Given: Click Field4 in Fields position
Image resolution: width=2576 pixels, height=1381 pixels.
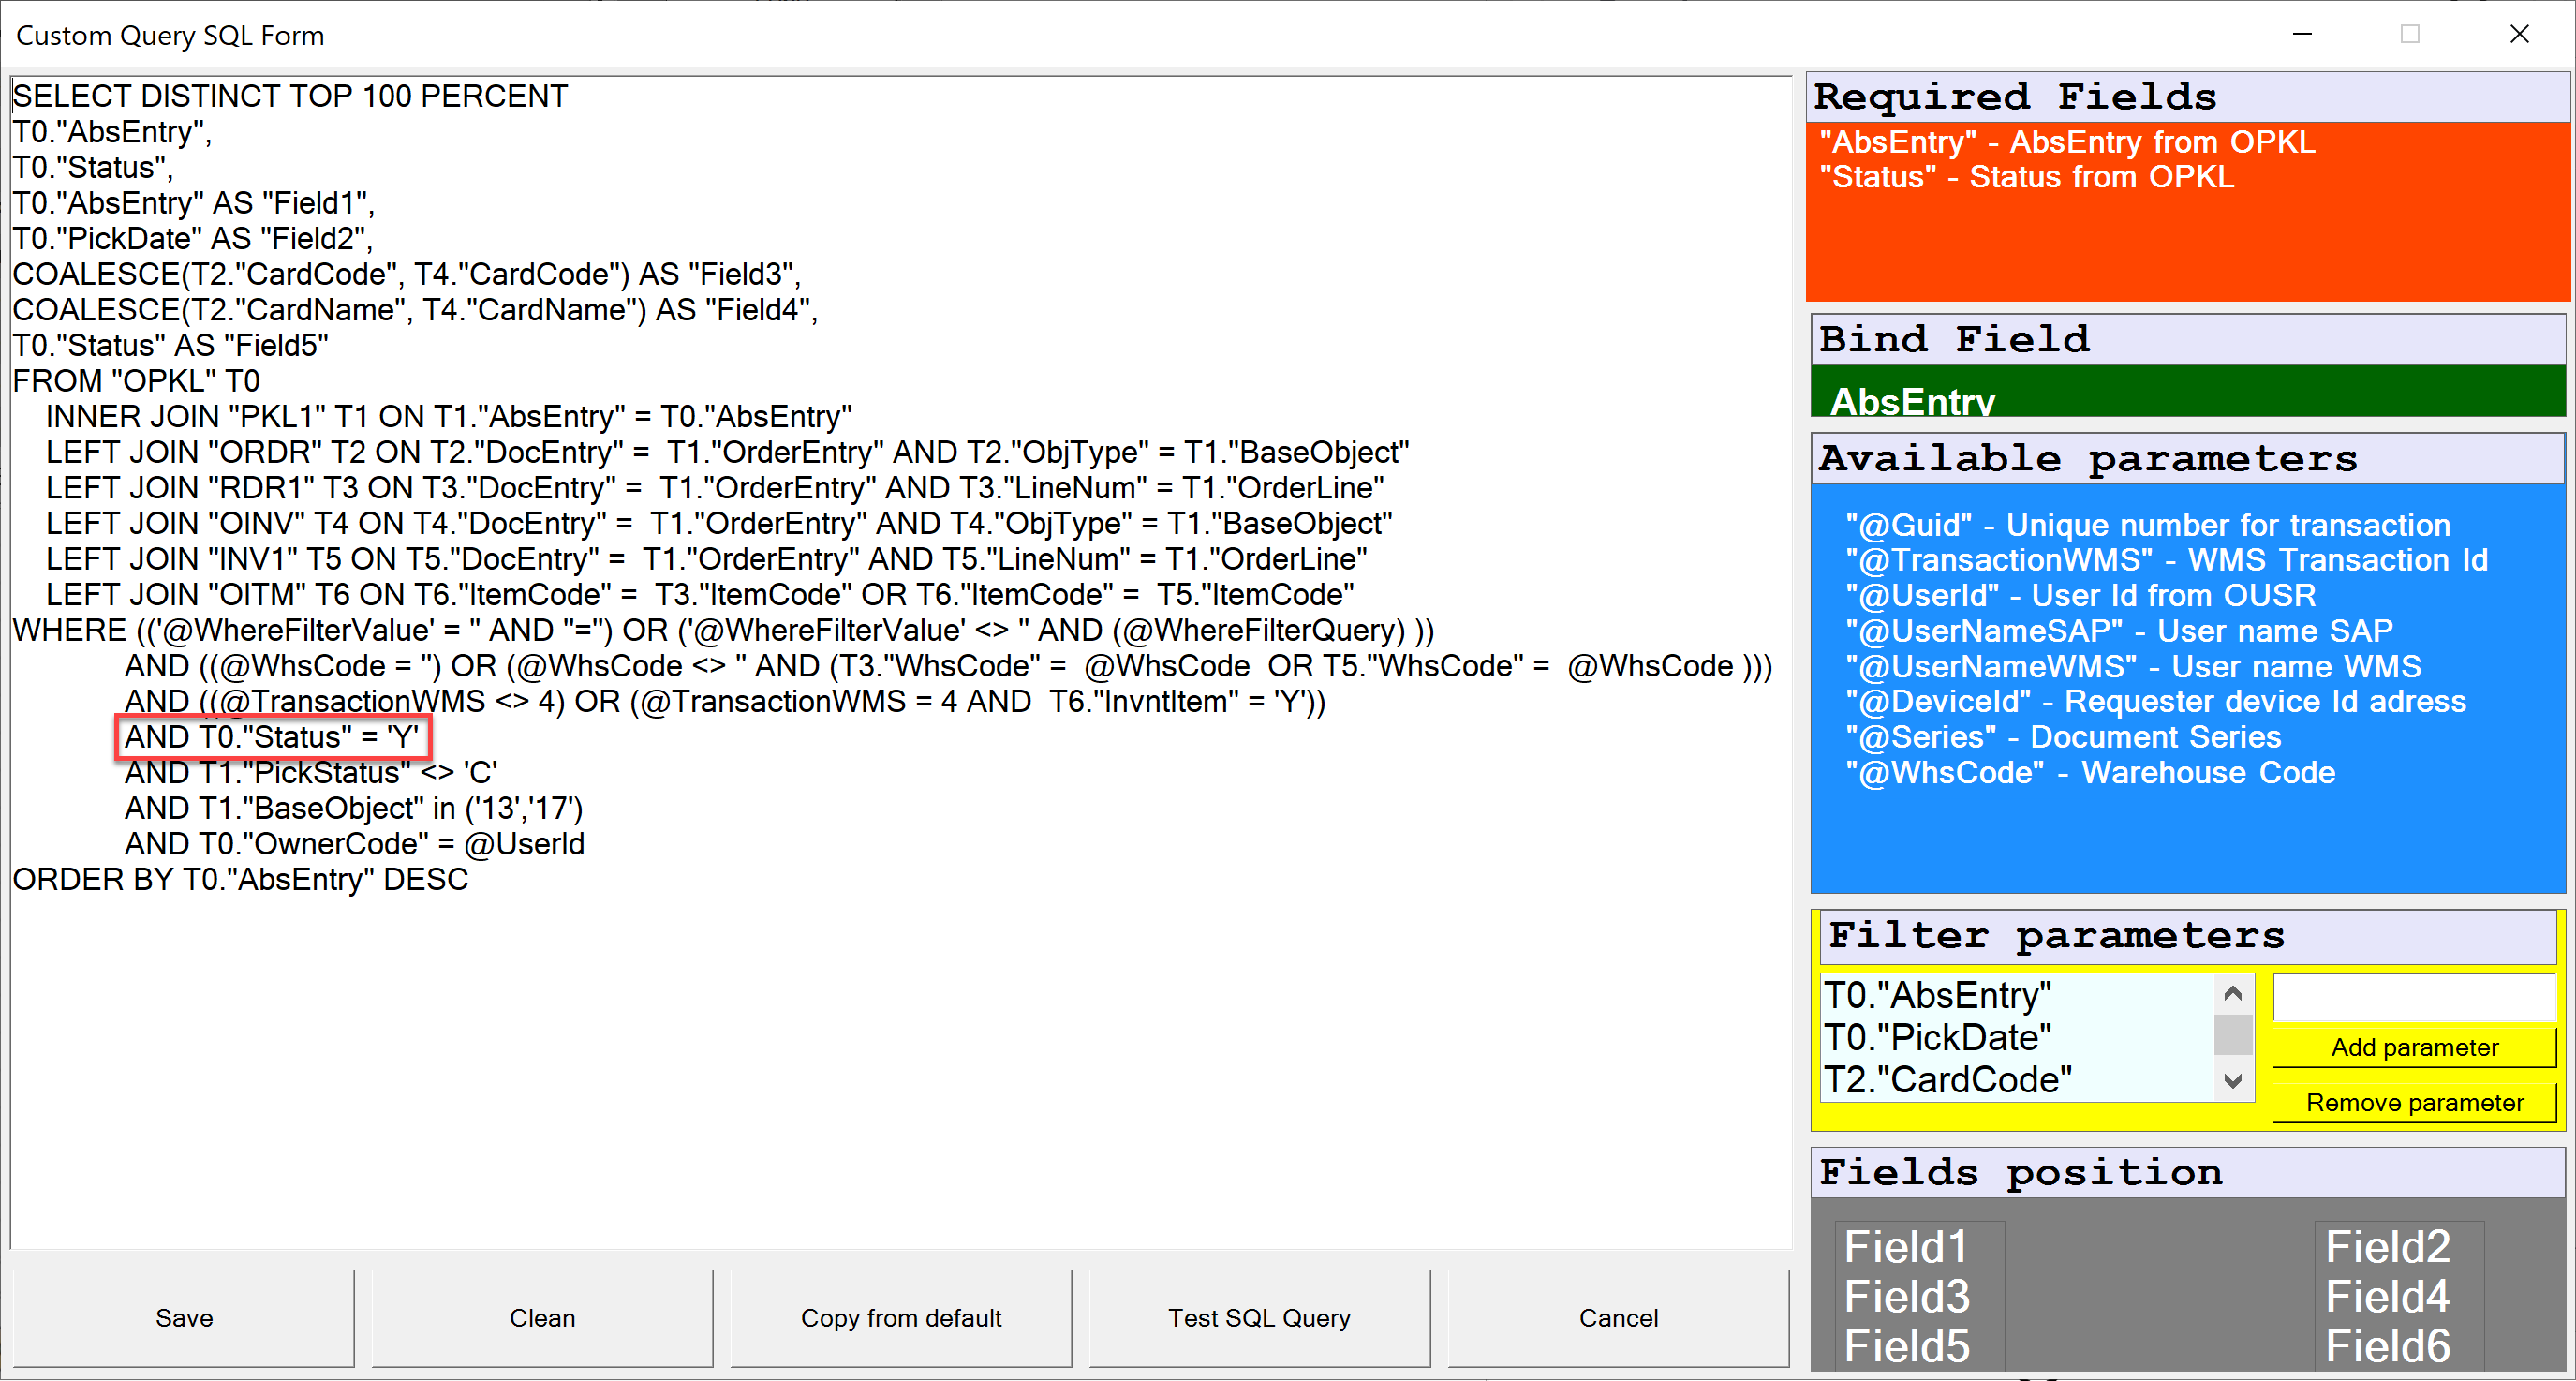Looking at the screenshot, I should coord(2387,1297).
